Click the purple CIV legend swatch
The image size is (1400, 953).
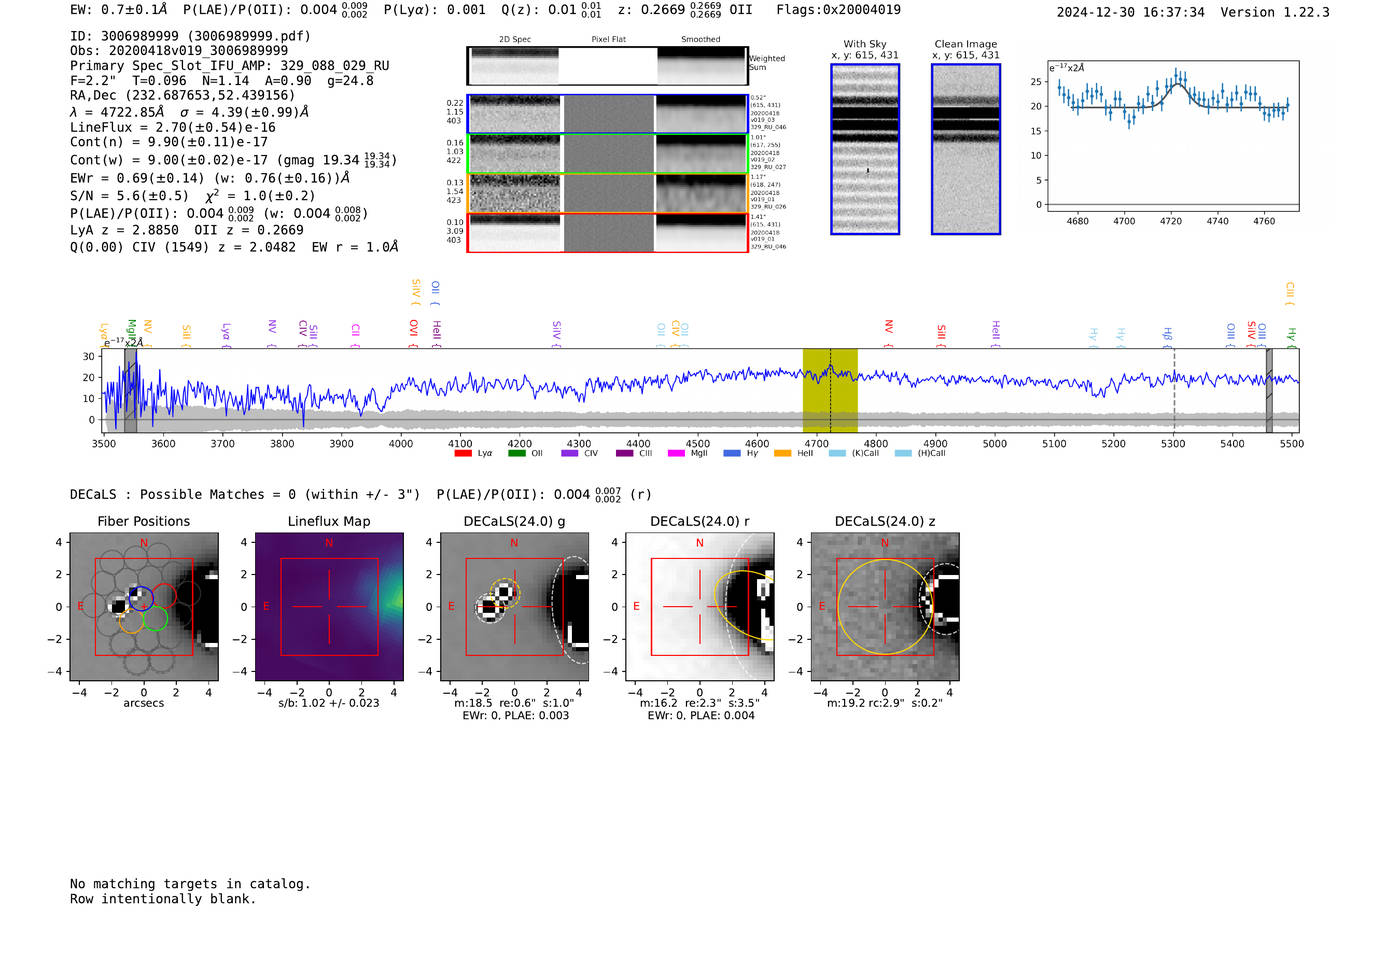coord(569,453)
